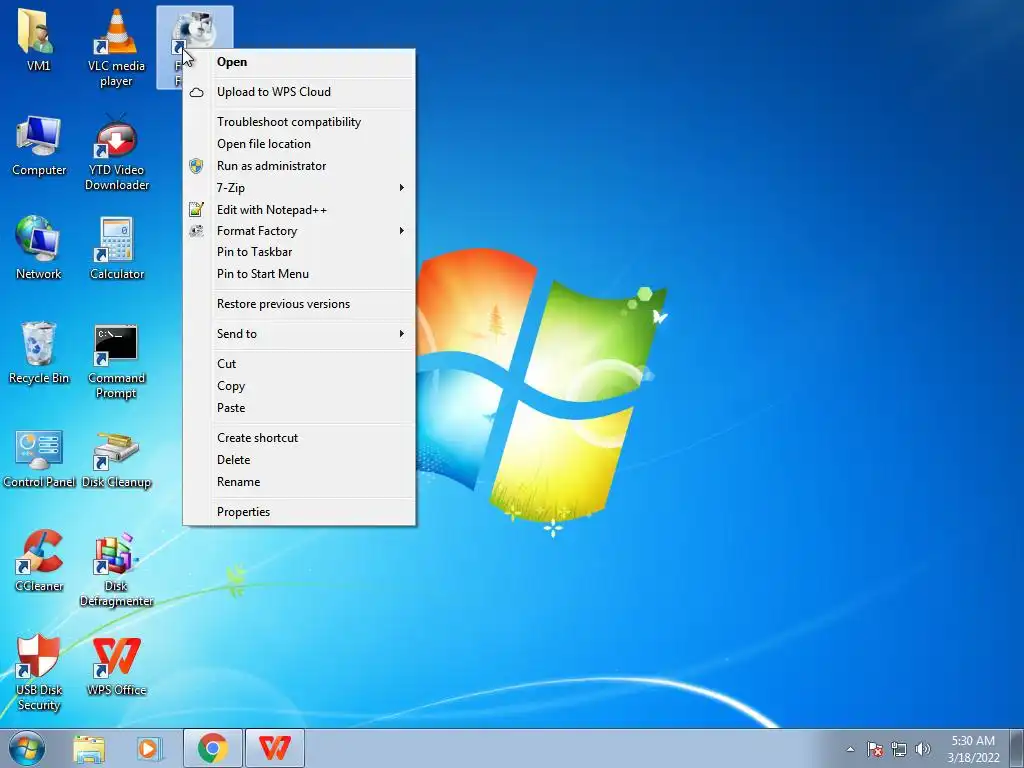Choose Paste in the context menu
Image resolution: width=1024 pixels, height=768 pixels.
pyautogui.click(x=299, y=408)
